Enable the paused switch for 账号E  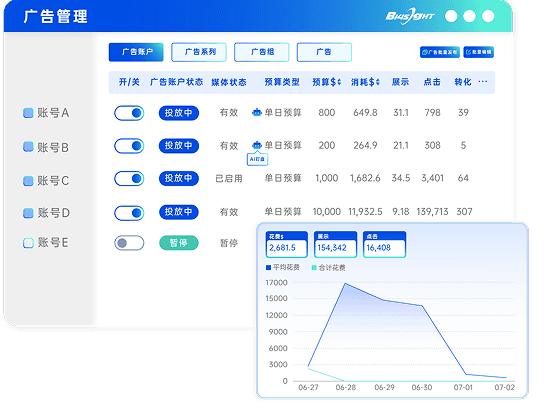pyautogui.click(x=129, y=243)
